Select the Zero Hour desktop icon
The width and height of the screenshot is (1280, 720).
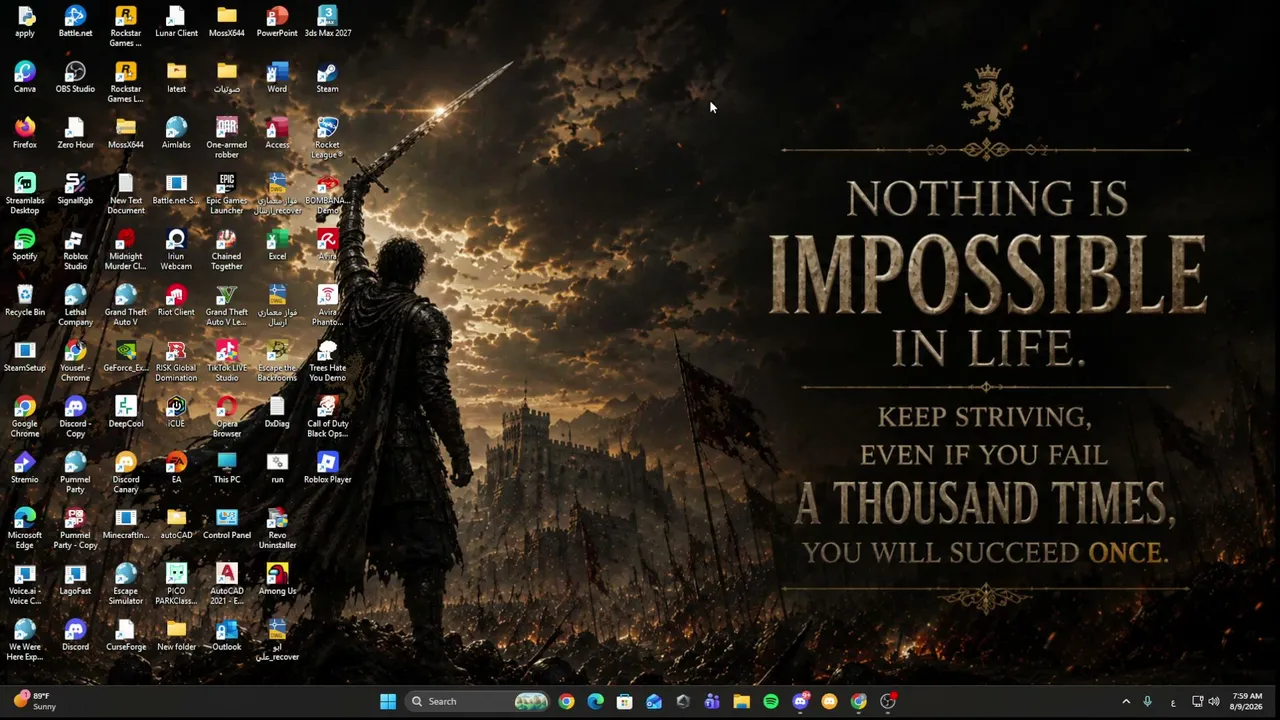[75, 134]
